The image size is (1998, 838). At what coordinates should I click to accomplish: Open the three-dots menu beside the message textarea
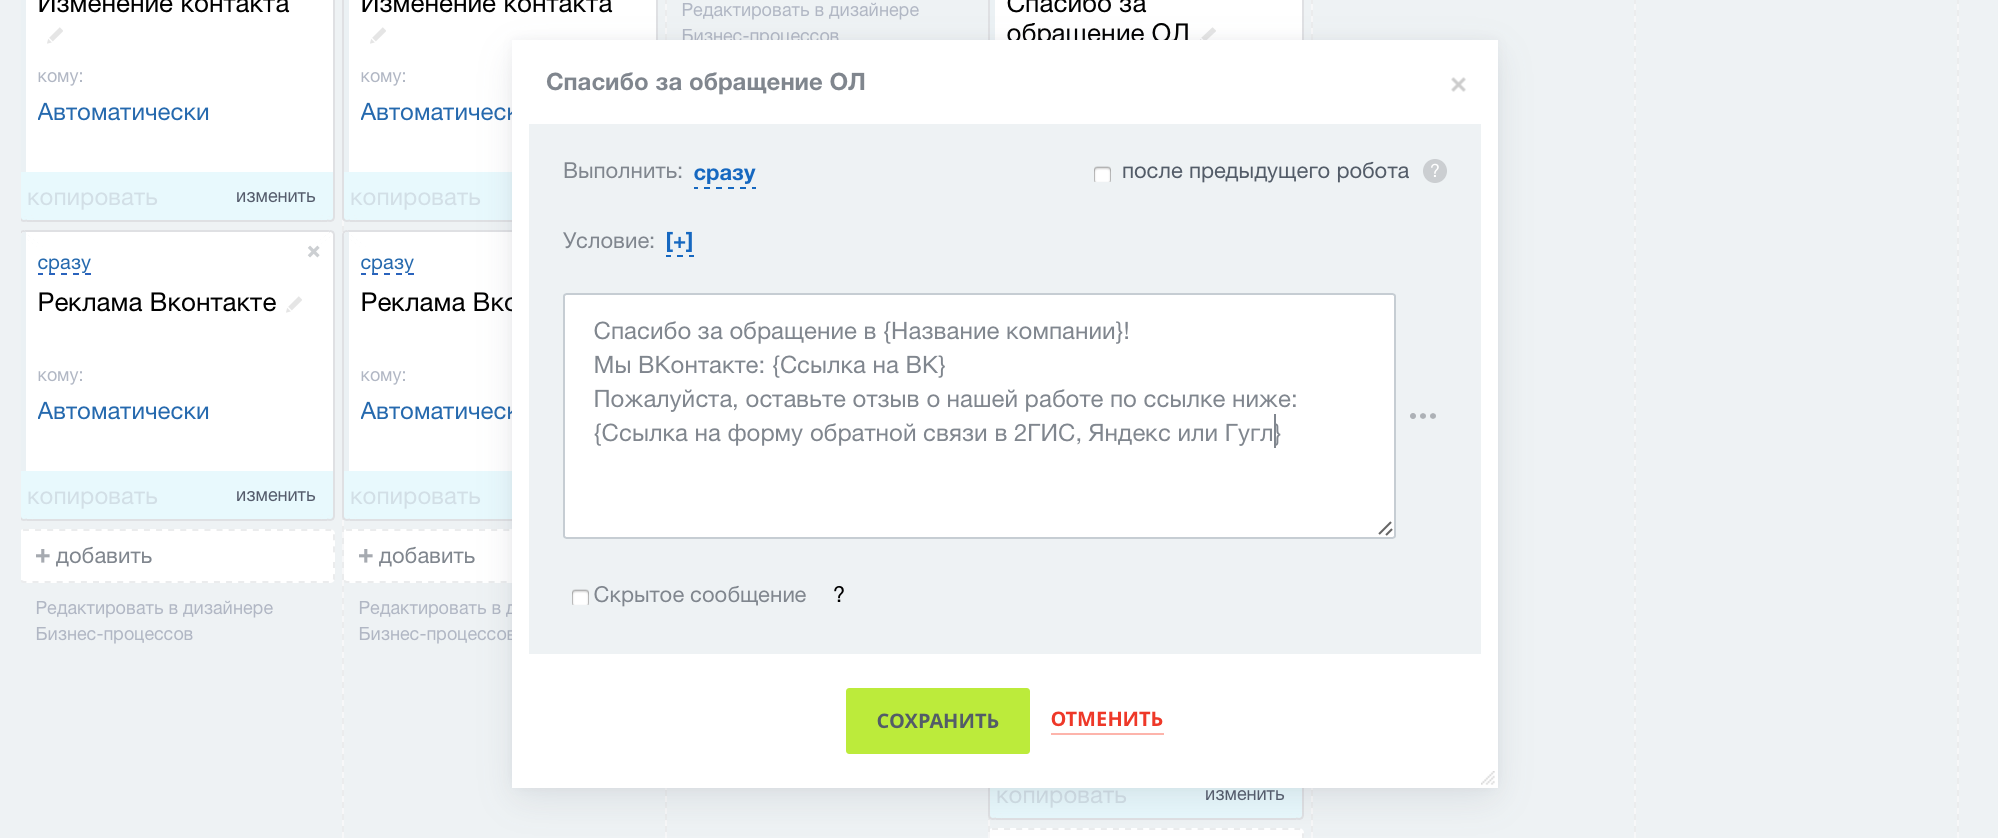pyautogui.click(x=1422, y=416)
